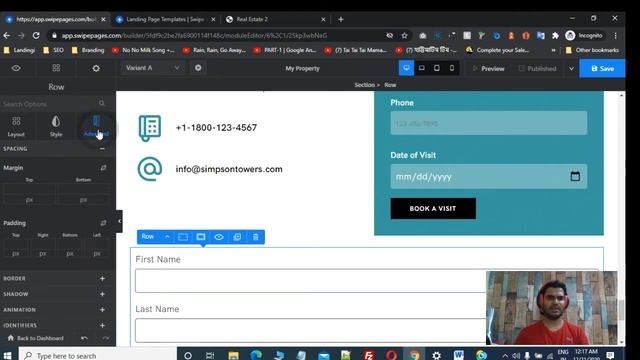Open the Variant A dropdown
The height and width of the screenshot is (360, 640).
[x=152, y=68]
